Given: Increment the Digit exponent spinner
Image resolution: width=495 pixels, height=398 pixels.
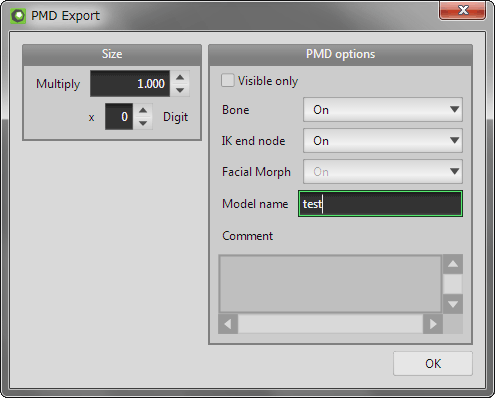Looking at the screenshot, I should pyautogui.click(x=143, y=110).
